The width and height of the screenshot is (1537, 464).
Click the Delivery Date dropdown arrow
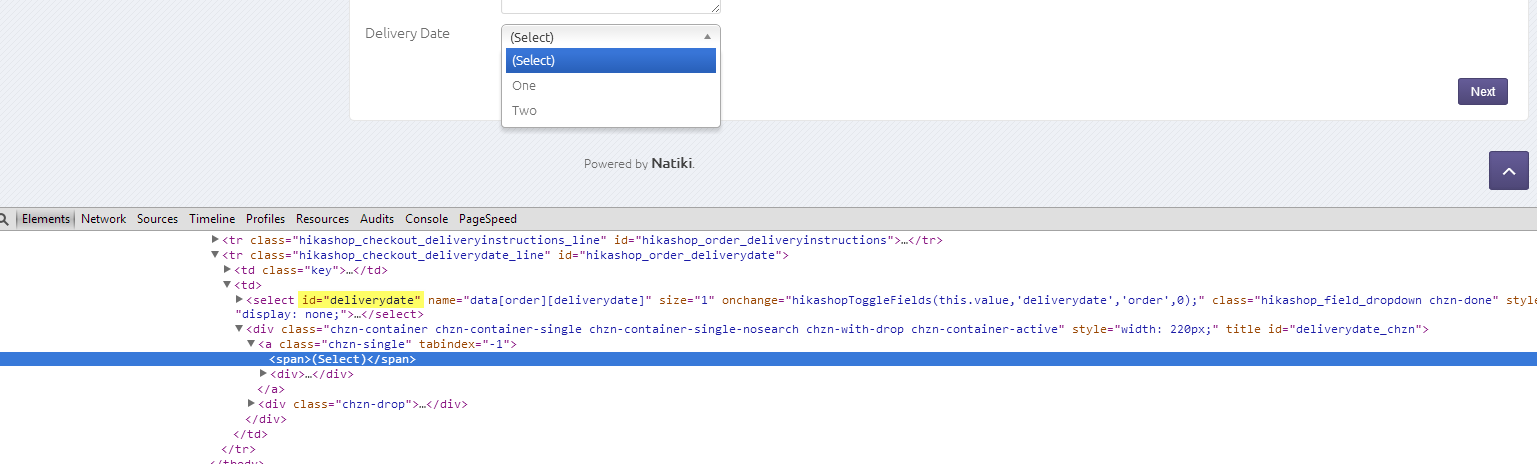pos(707,36)
